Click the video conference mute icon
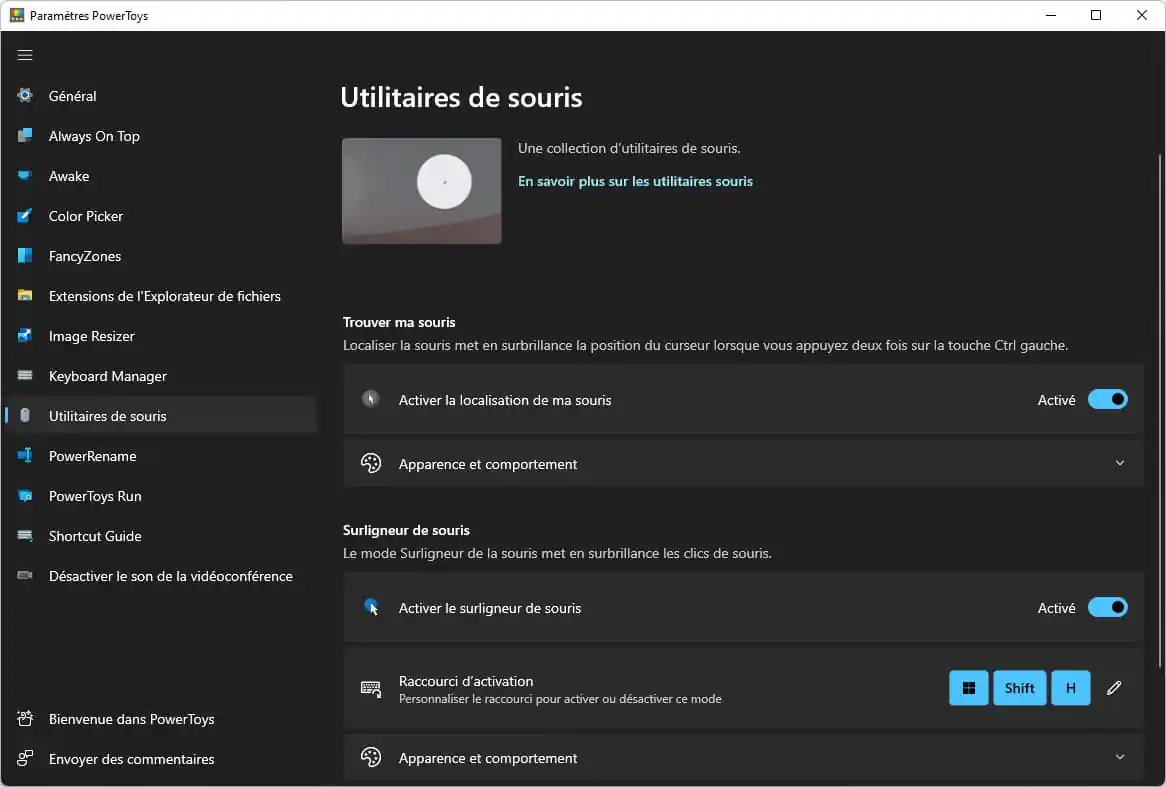 (x=25, y=576)
